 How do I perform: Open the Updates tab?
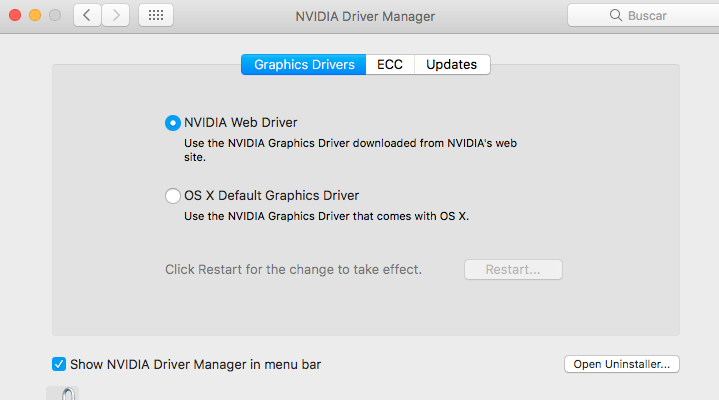click(x=452, y=65)
